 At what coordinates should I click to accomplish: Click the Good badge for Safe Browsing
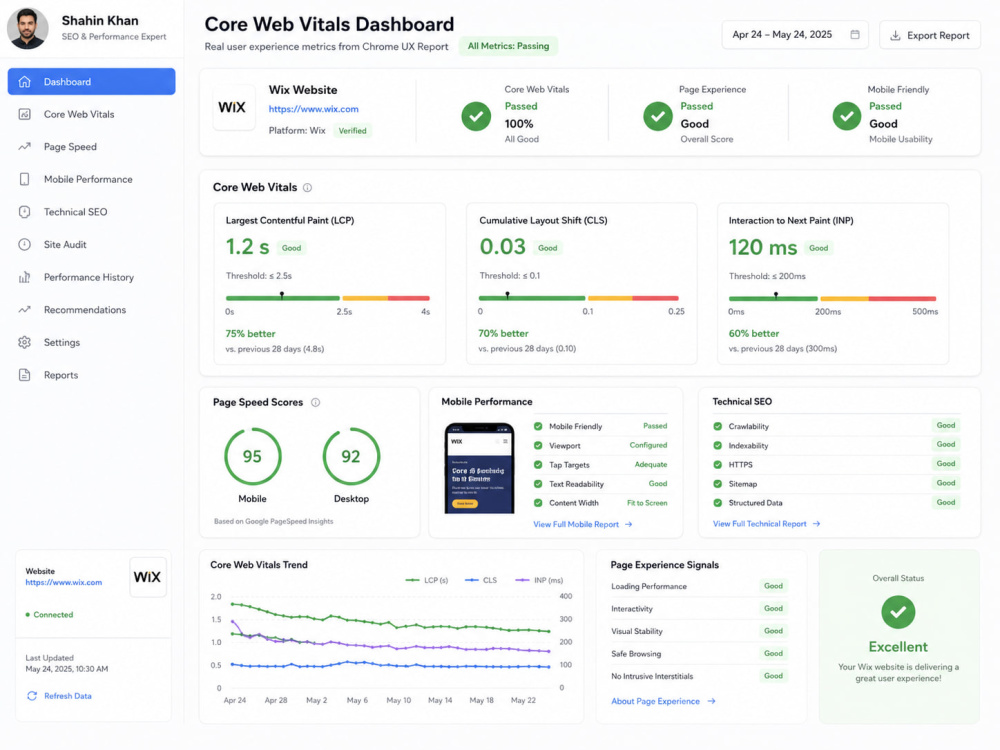[774, 654]
